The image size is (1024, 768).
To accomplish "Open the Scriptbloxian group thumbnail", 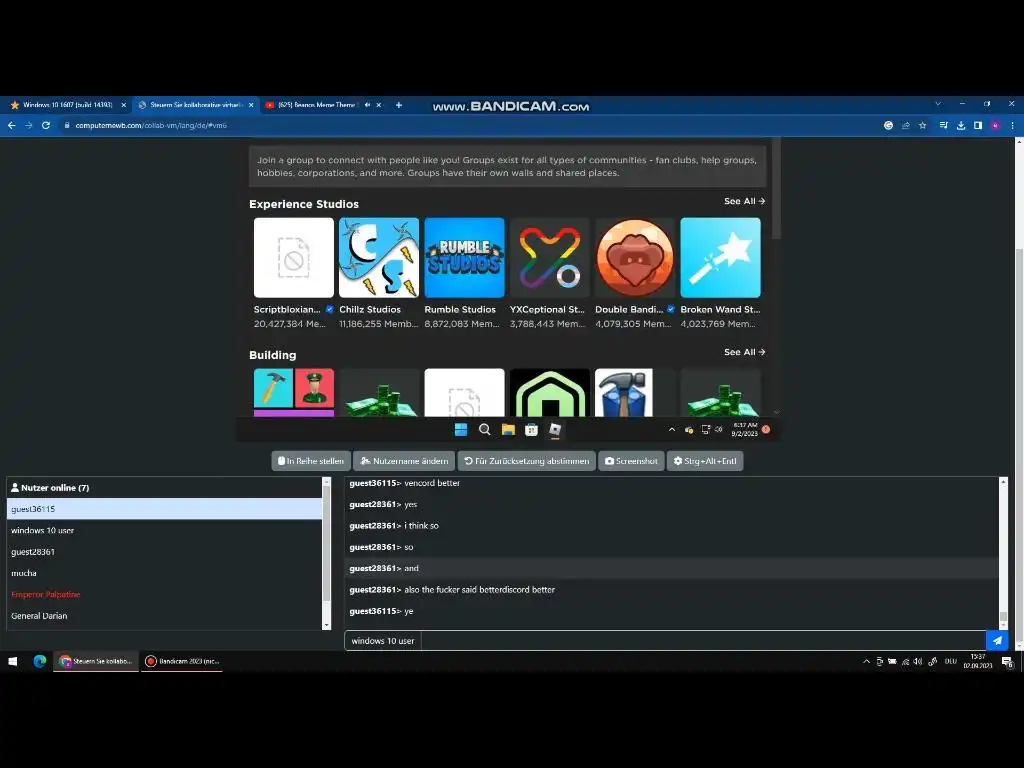I will (x=294, y=258).
